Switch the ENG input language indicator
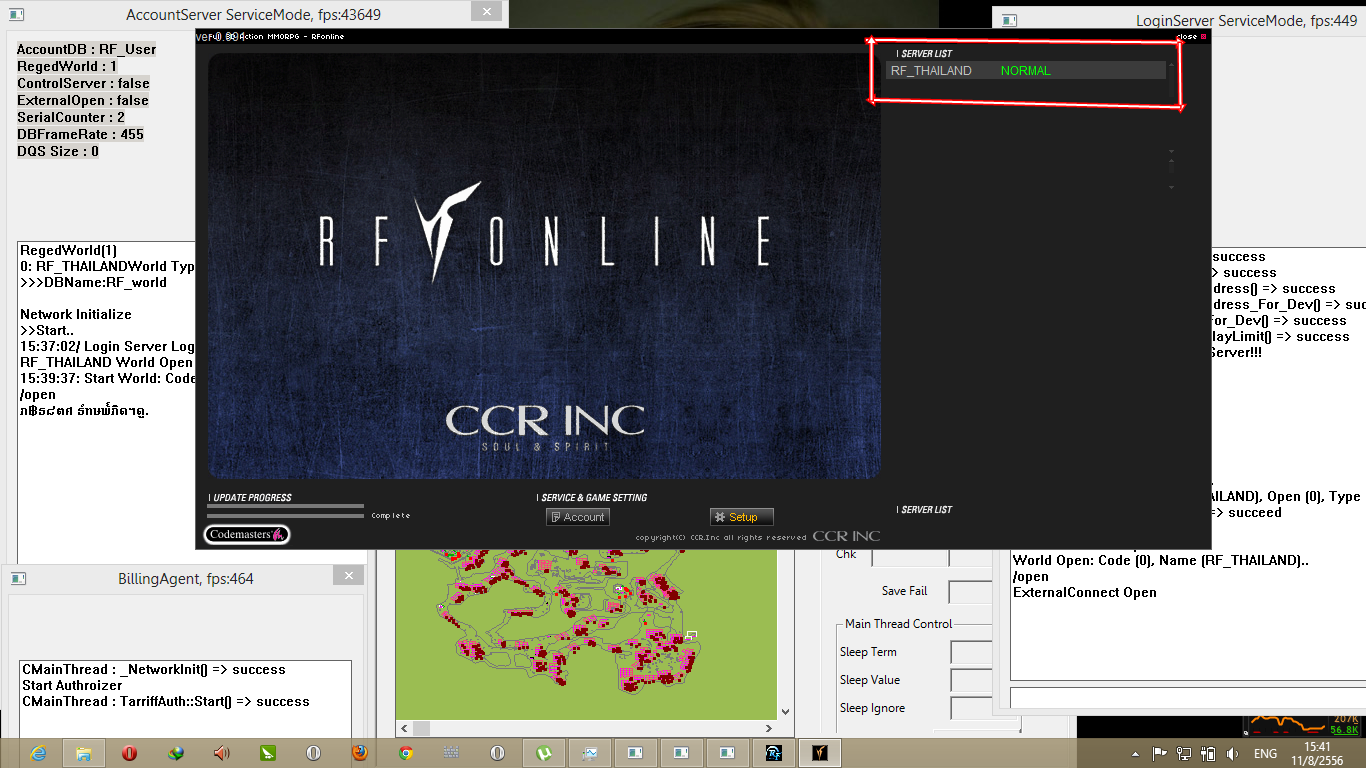The width and height of the screenshot is (1366, 768). coord(1265,754)
